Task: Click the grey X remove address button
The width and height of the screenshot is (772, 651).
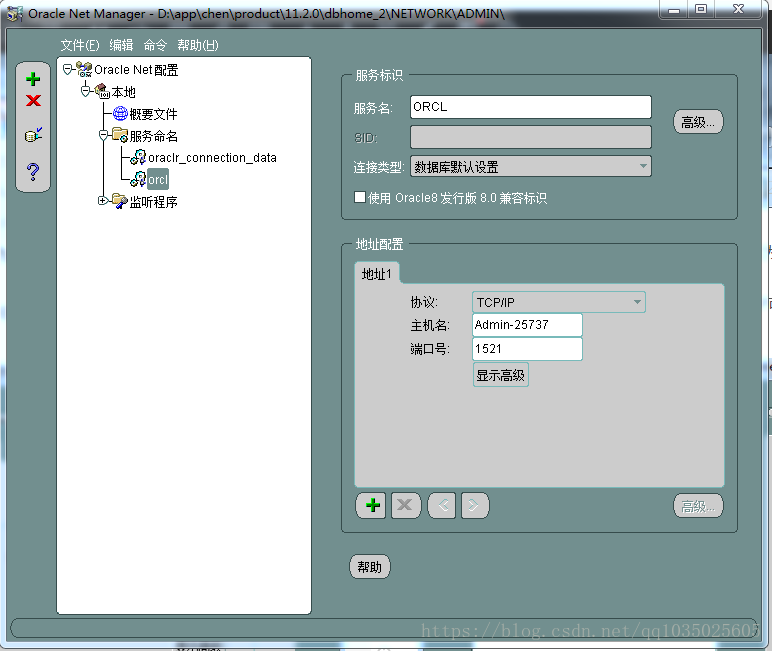Action: 406,505
